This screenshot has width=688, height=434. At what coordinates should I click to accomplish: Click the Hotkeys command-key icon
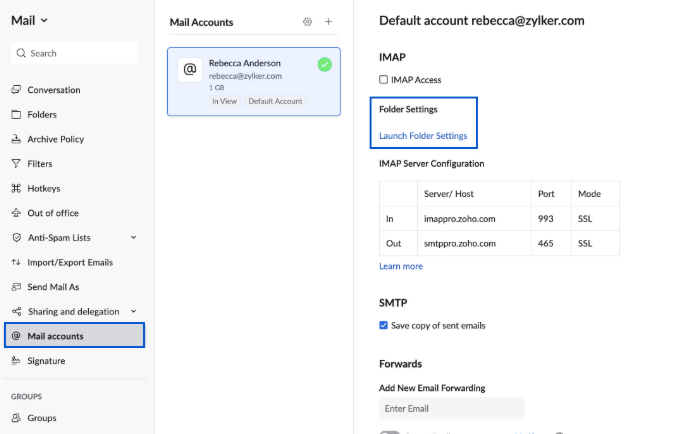click(16, 188)
